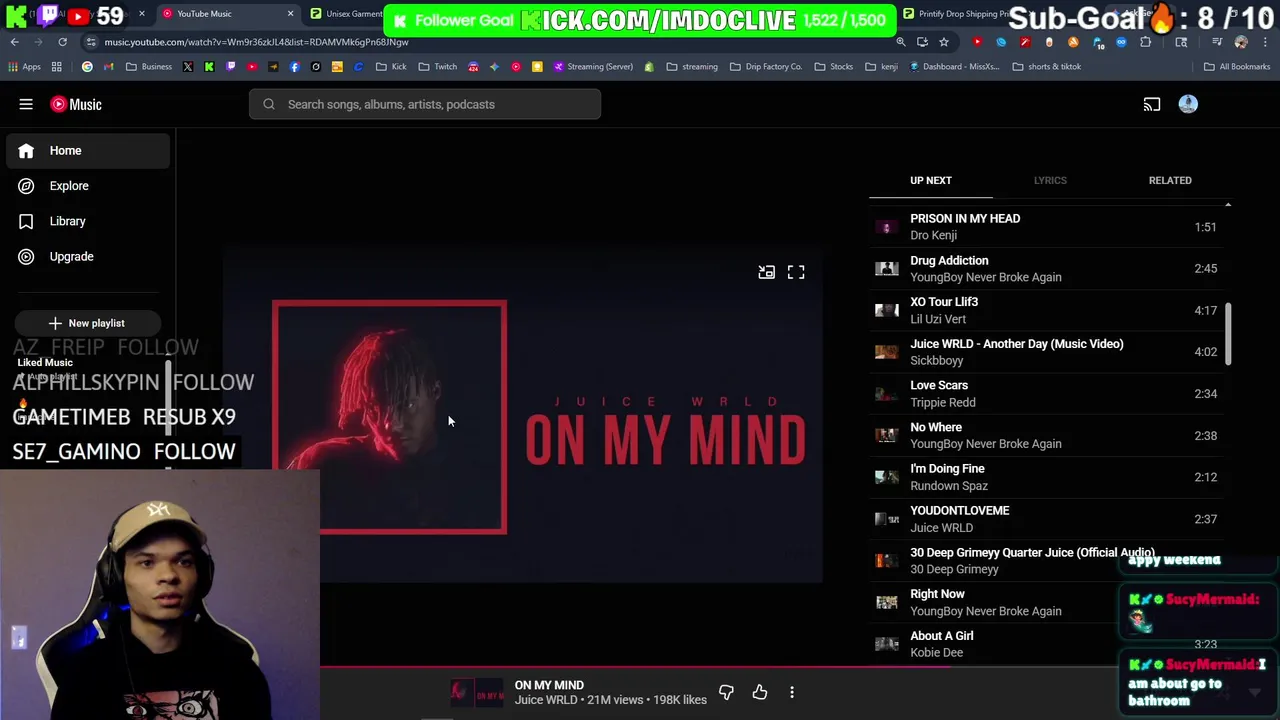Play 30 Deep Grimeyy Quarter Juice
Viewport: 1280px width, 720px height.
(1048, 560)
